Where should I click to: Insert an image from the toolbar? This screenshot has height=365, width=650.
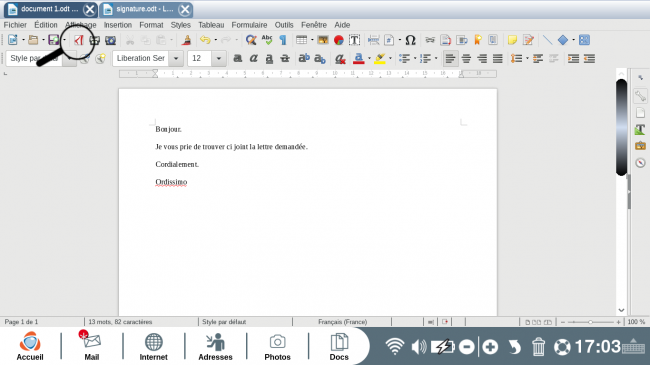tap(323, 40)
